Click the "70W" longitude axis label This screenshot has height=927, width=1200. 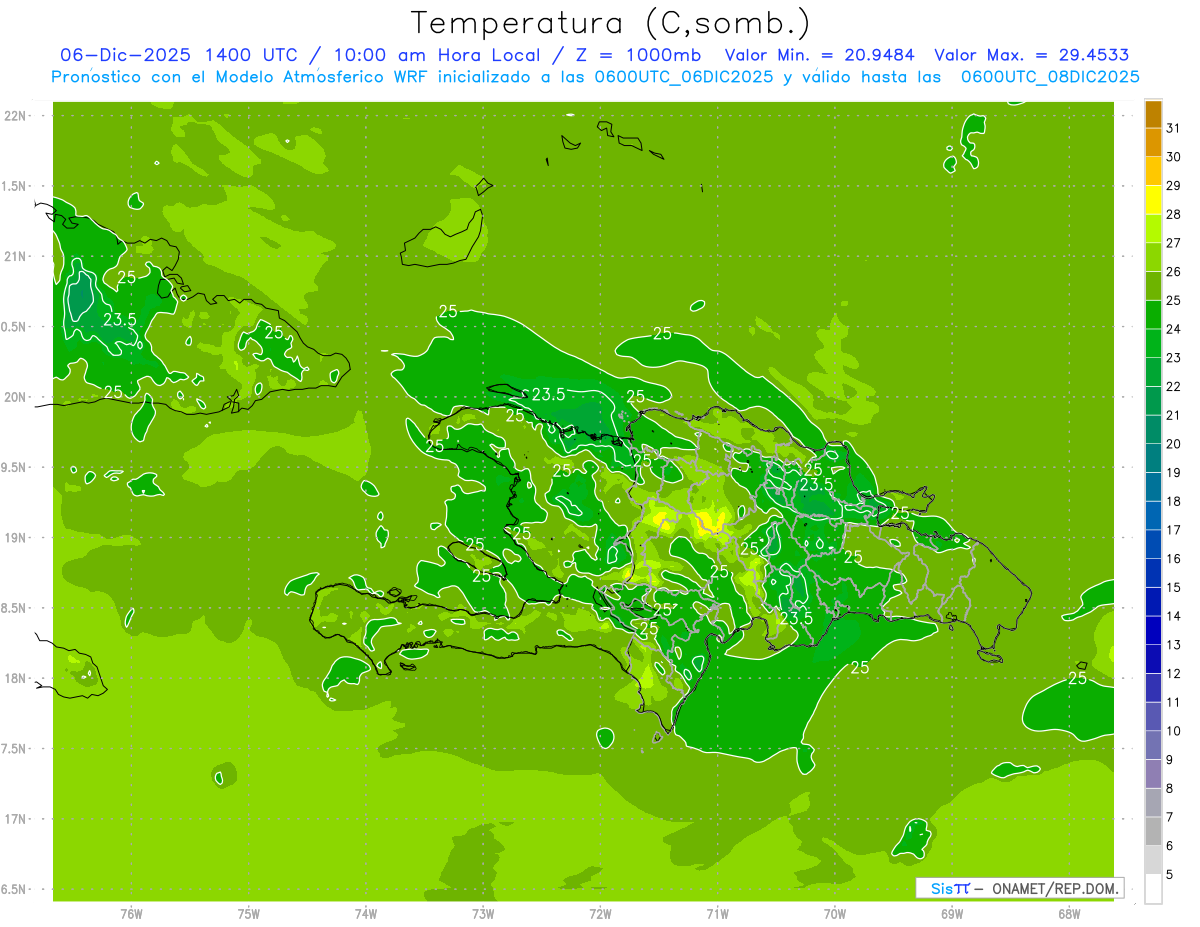point(835,914)
